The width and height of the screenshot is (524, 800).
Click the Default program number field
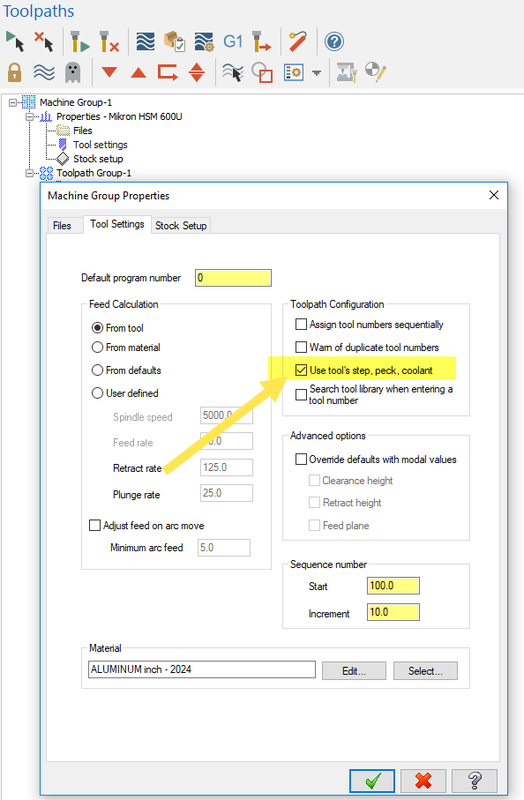pyautogui.click(x=233, y=278)
